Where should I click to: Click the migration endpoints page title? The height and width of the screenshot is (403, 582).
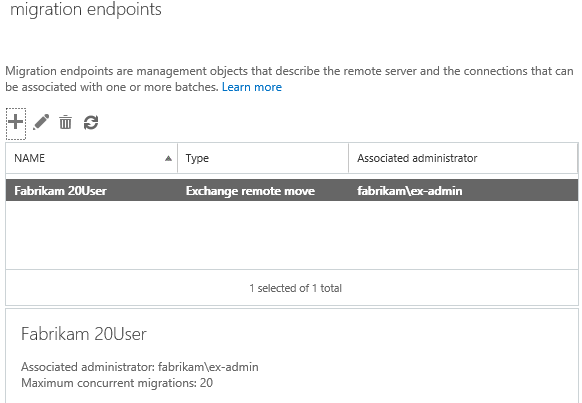tap(86, 9)
